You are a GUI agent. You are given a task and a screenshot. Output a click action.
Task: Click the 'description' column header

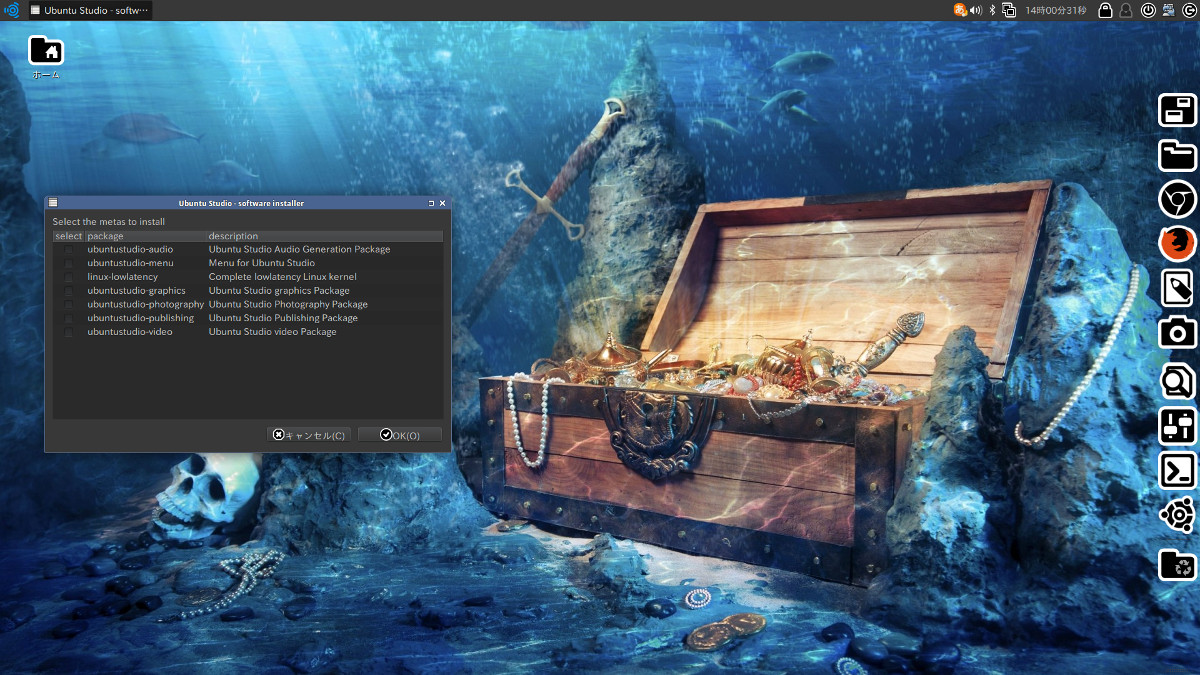(x=324, y=236)
